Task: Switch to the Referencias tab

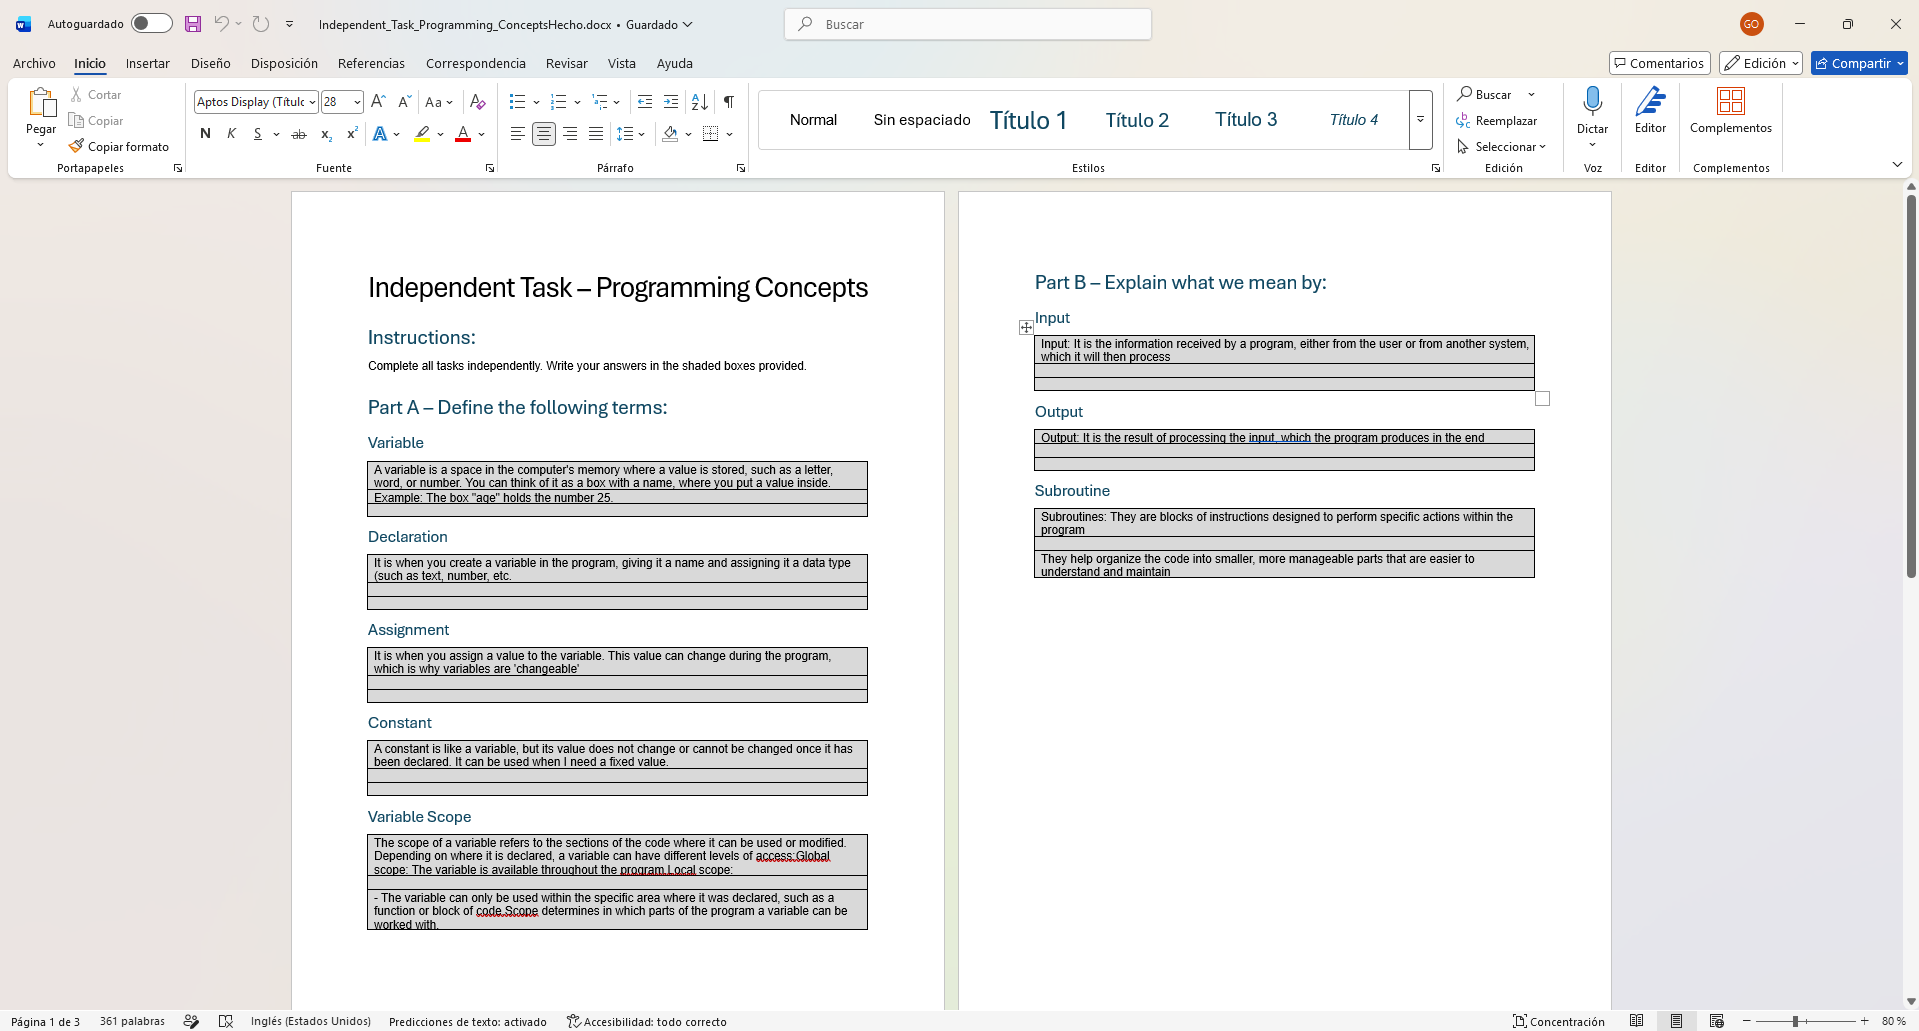Action: coord(372,63)
